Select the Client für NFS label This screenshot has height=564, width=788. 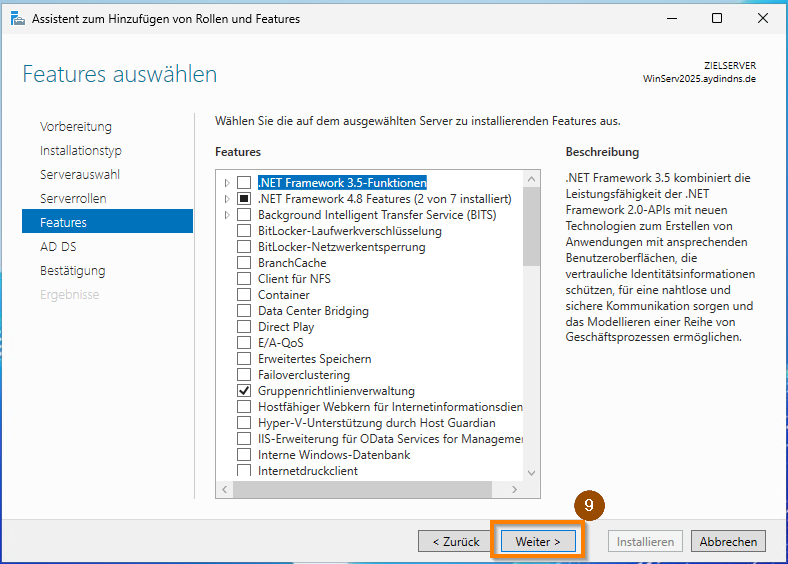point(294,279)
